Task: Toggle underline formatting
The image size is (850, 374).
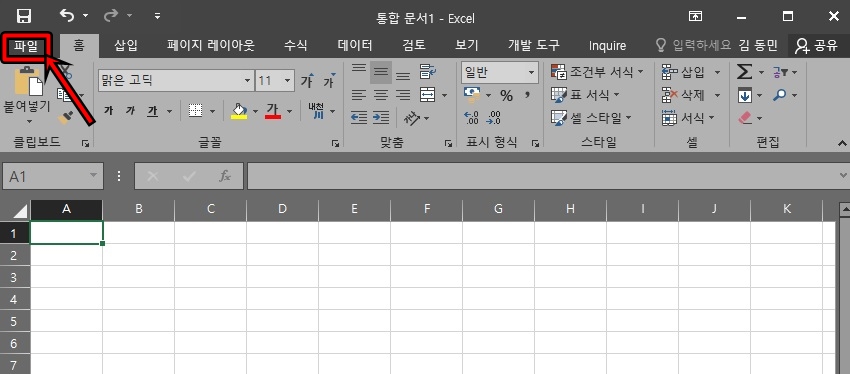Action: coord(153,111)
